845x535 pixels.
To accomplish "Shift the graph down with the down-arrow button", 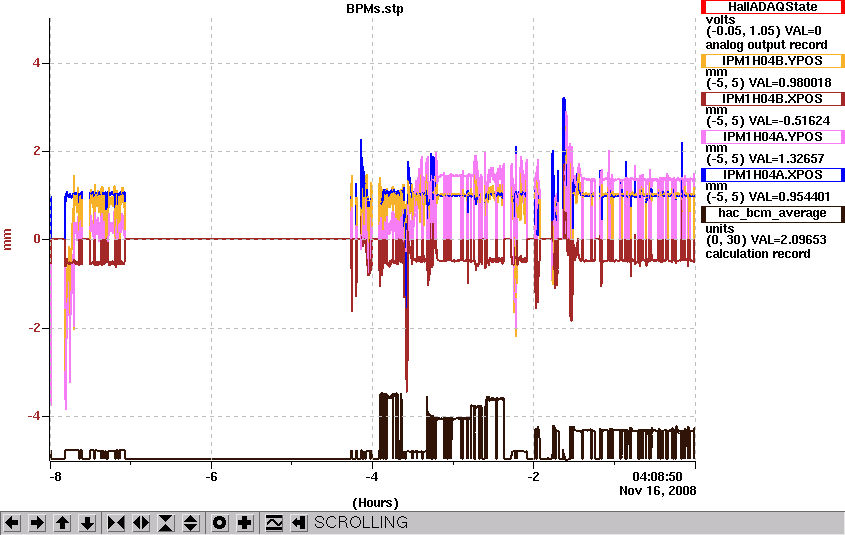I will pos(88,523).
